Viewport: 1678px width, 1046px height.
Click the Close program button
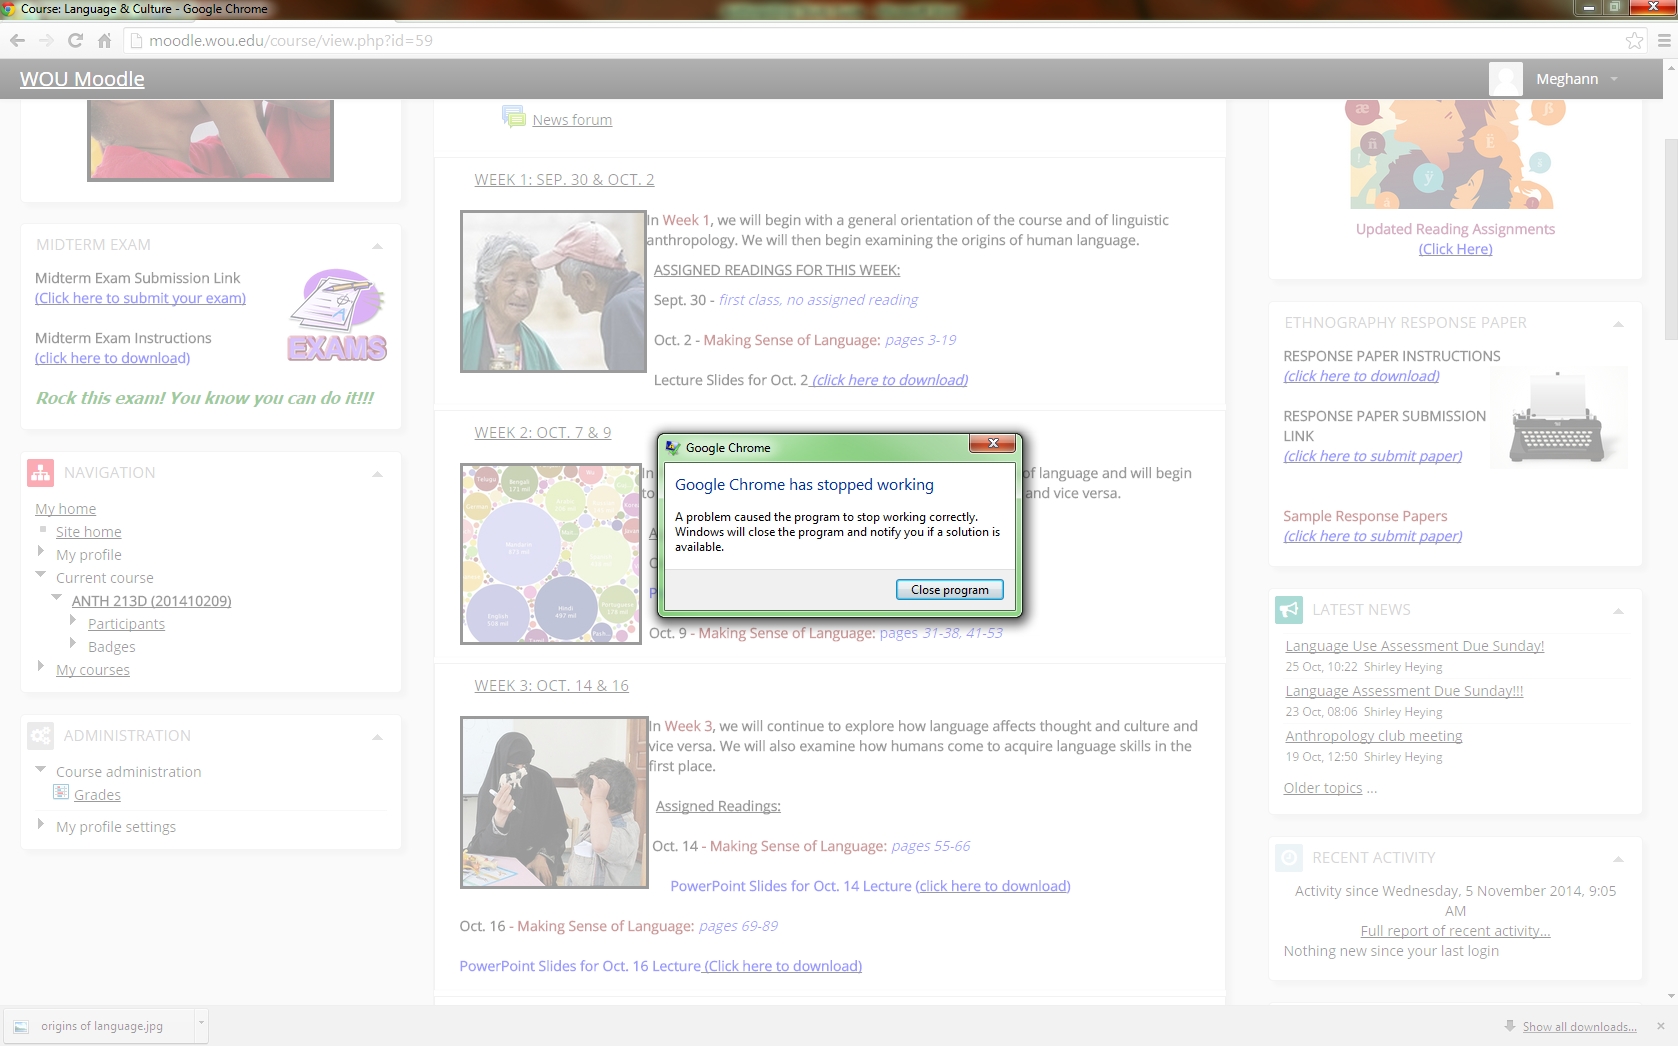[949, 590]
